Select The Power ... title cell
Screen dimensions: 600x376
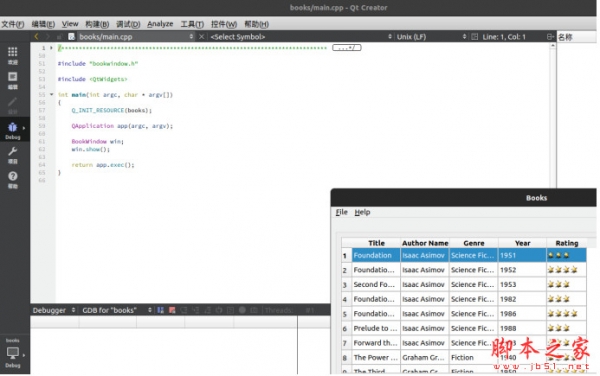tap(376, 358)
